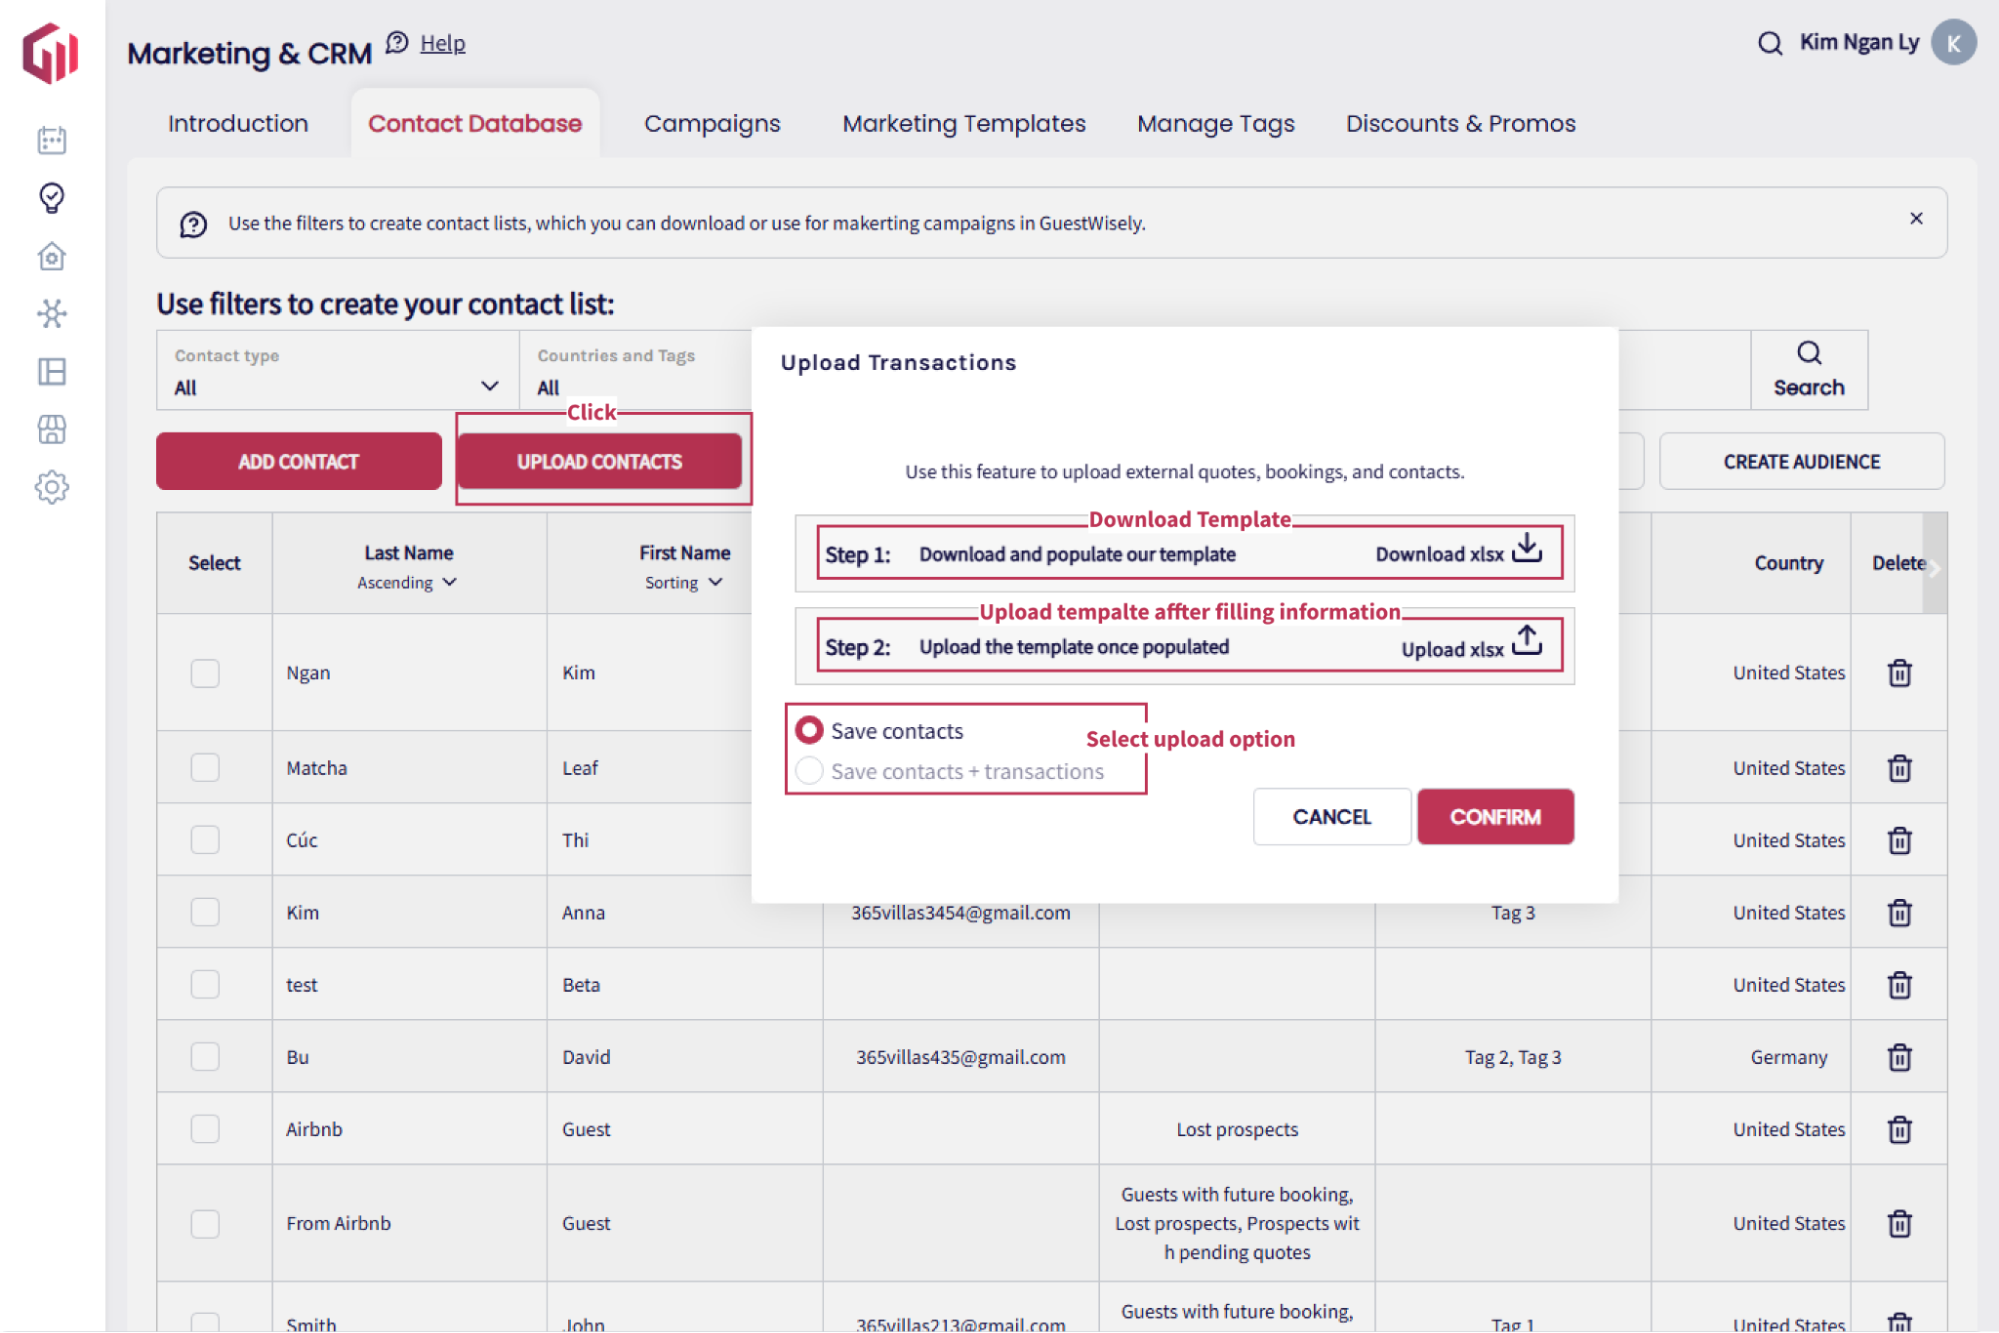Open the calendar icon in the sidebar
Viewport: 1999px width, 1333px height.
click(x=52, y=140)
